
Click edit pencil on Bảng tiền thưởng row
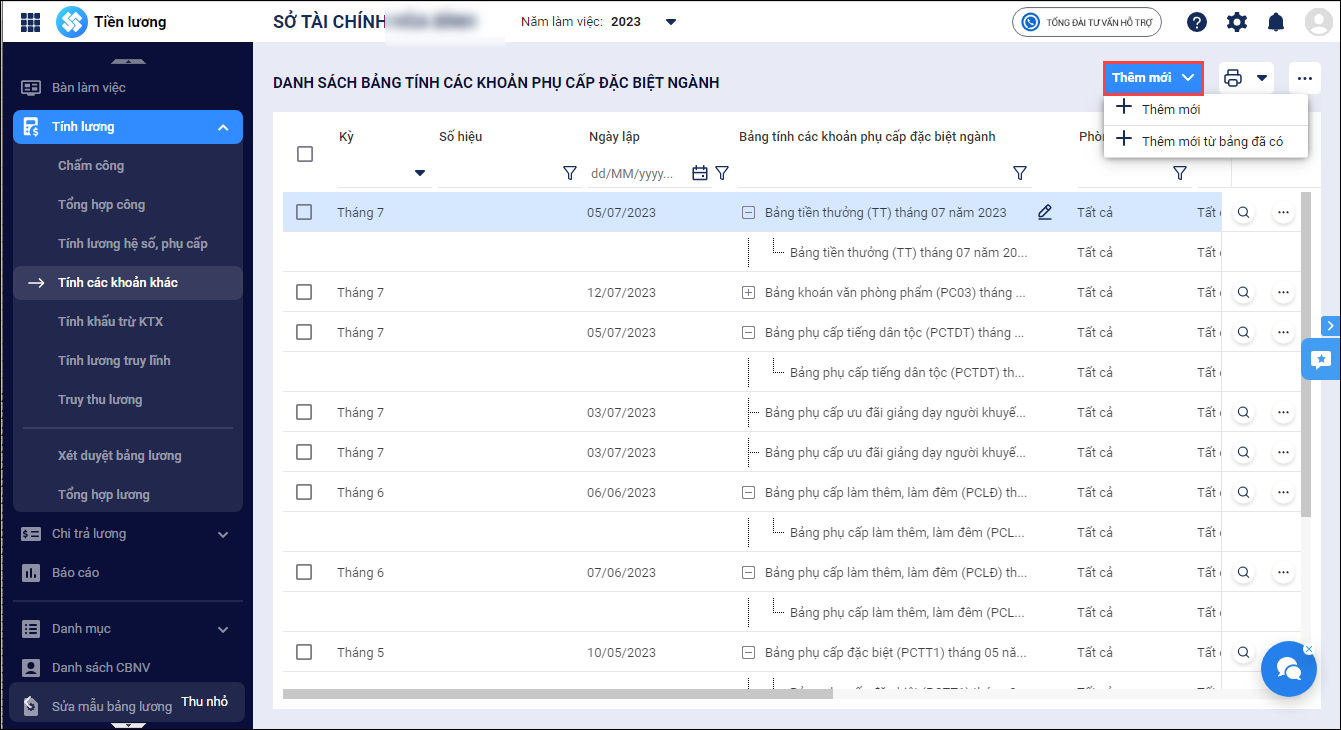1045,212
